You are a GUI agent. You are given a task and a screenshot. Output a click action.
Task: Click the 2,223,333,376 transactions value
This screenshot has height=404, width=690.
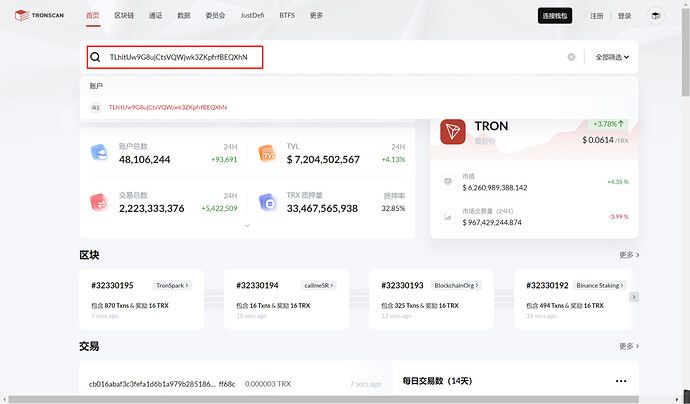coord(151,208)
